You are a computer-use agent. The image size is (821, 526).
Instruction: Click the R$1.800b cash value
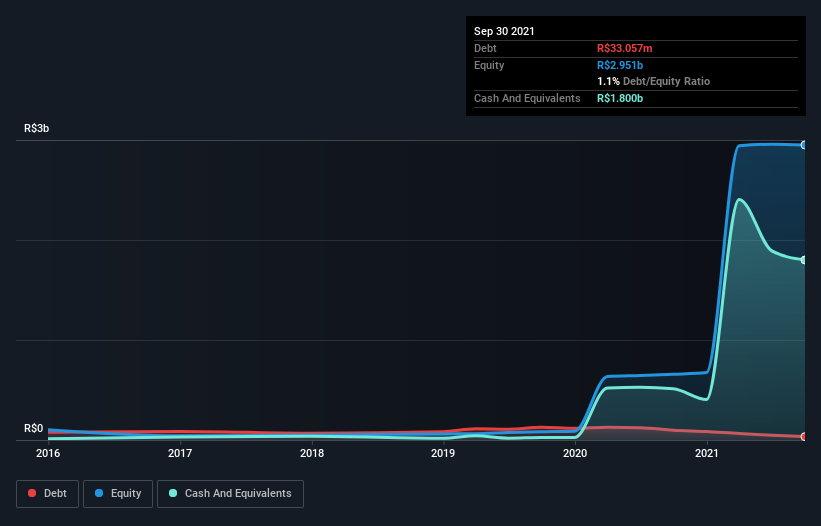(x=620, y=98)
